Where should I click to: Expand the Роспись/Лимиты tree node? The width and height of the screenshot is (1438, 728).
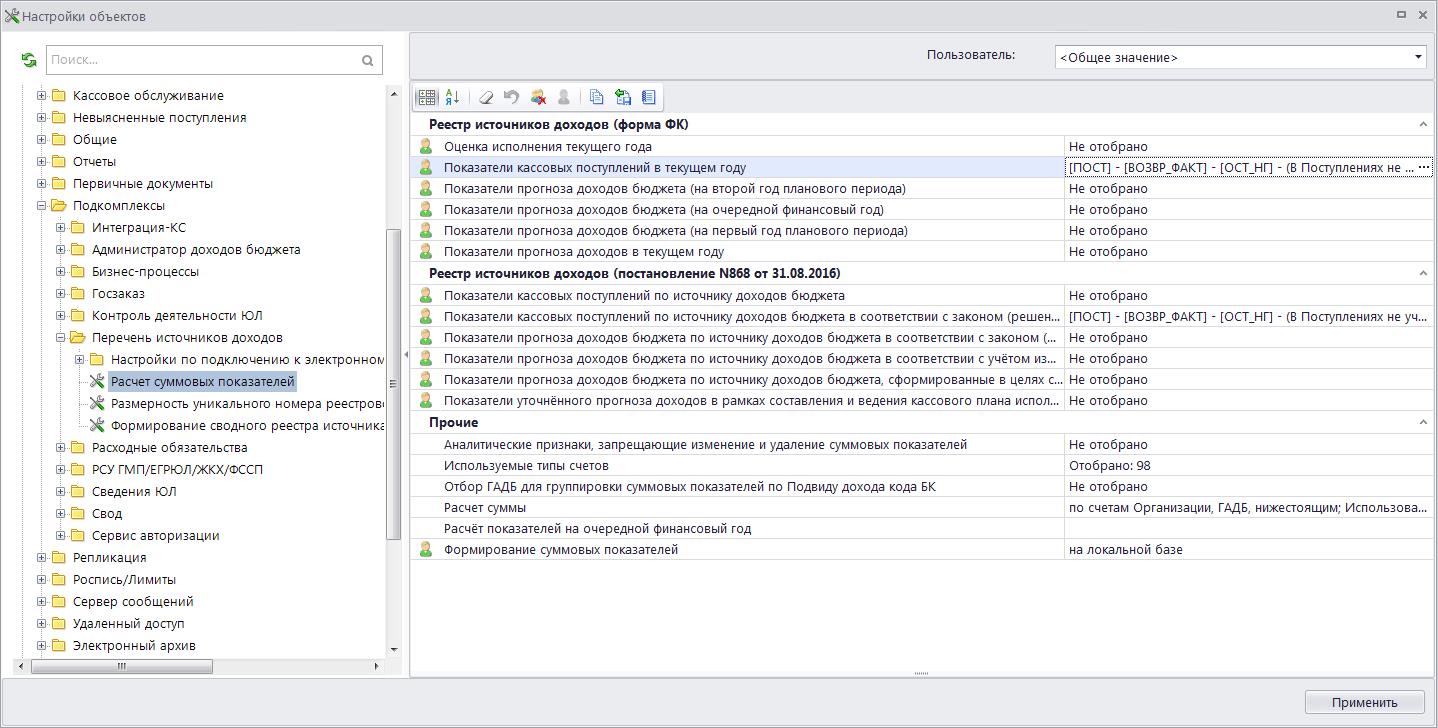42,580
